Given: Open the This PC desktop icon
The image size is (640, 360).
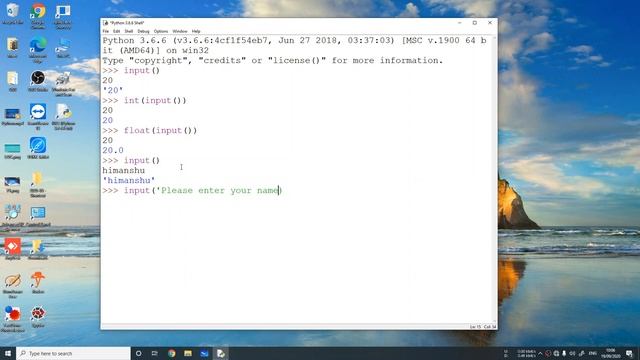Looking at the screenshot, I should [x=63, y=47].
